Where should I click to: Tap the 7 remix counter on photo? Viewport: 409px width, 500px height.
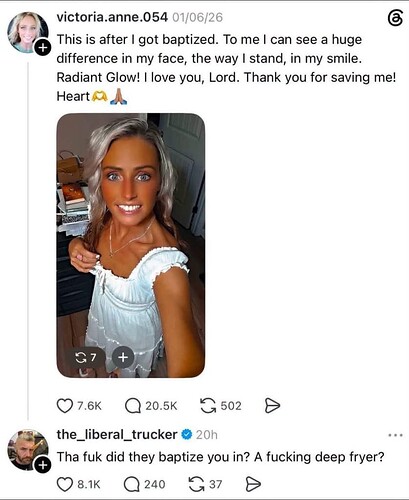[86, 358]
